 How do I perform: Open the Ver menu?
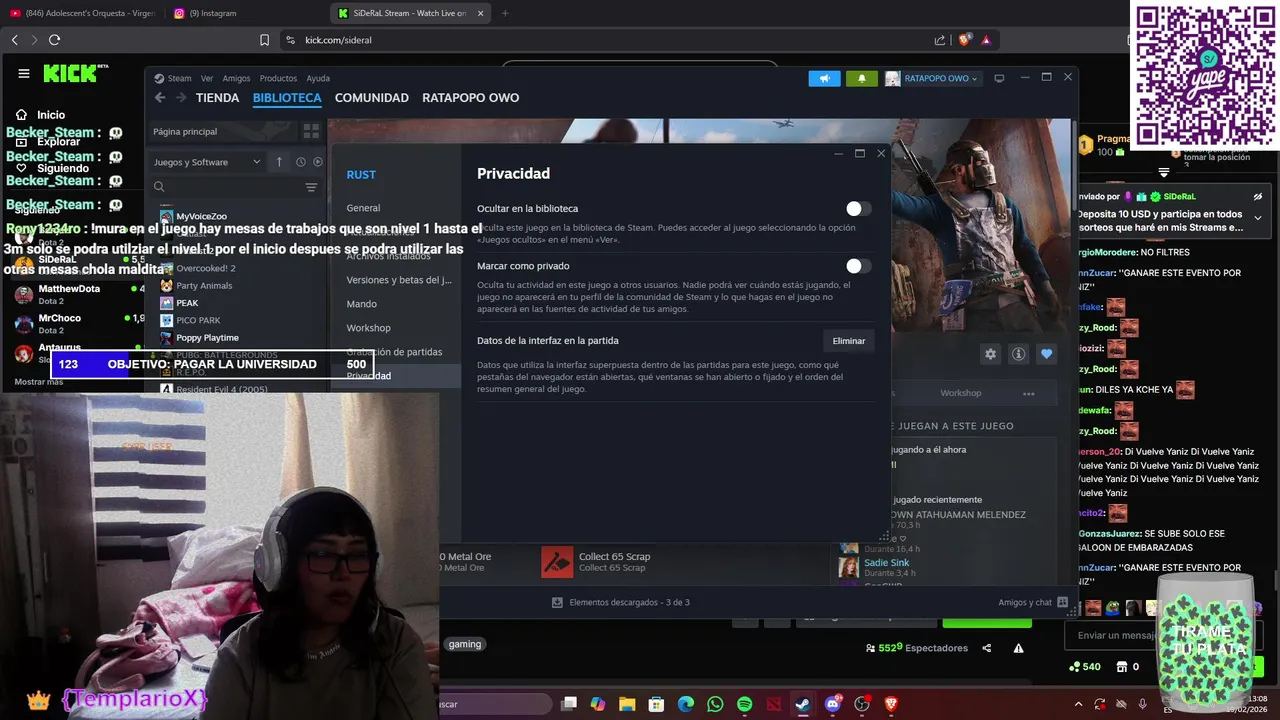(207, 78)
